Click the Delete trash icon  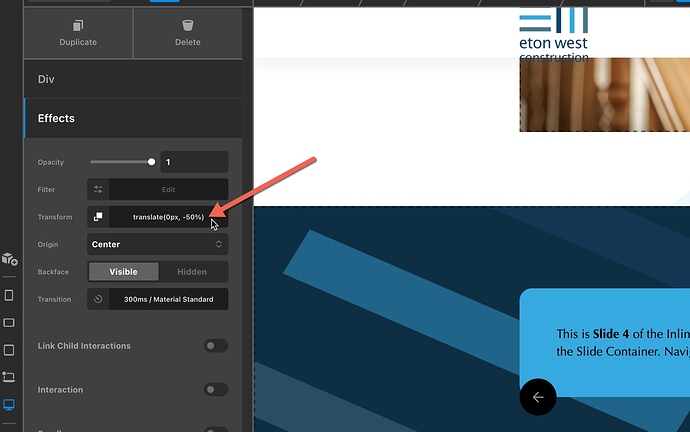coord(187,24)
